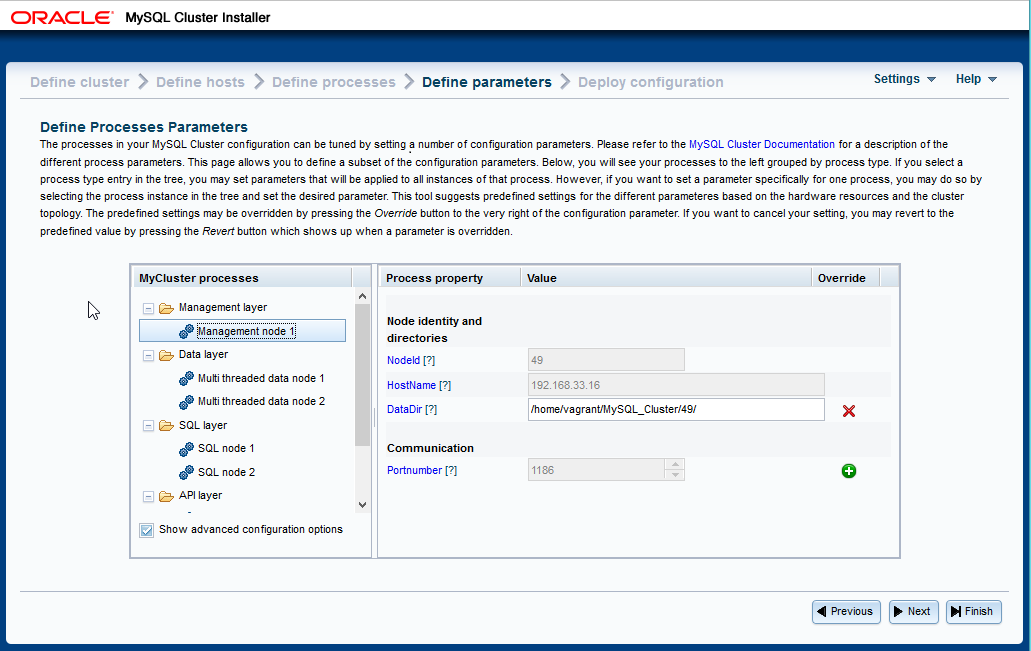Show help for DataDir via [?]
This screenshot has height=651, width=1031.
pos(431,410)
